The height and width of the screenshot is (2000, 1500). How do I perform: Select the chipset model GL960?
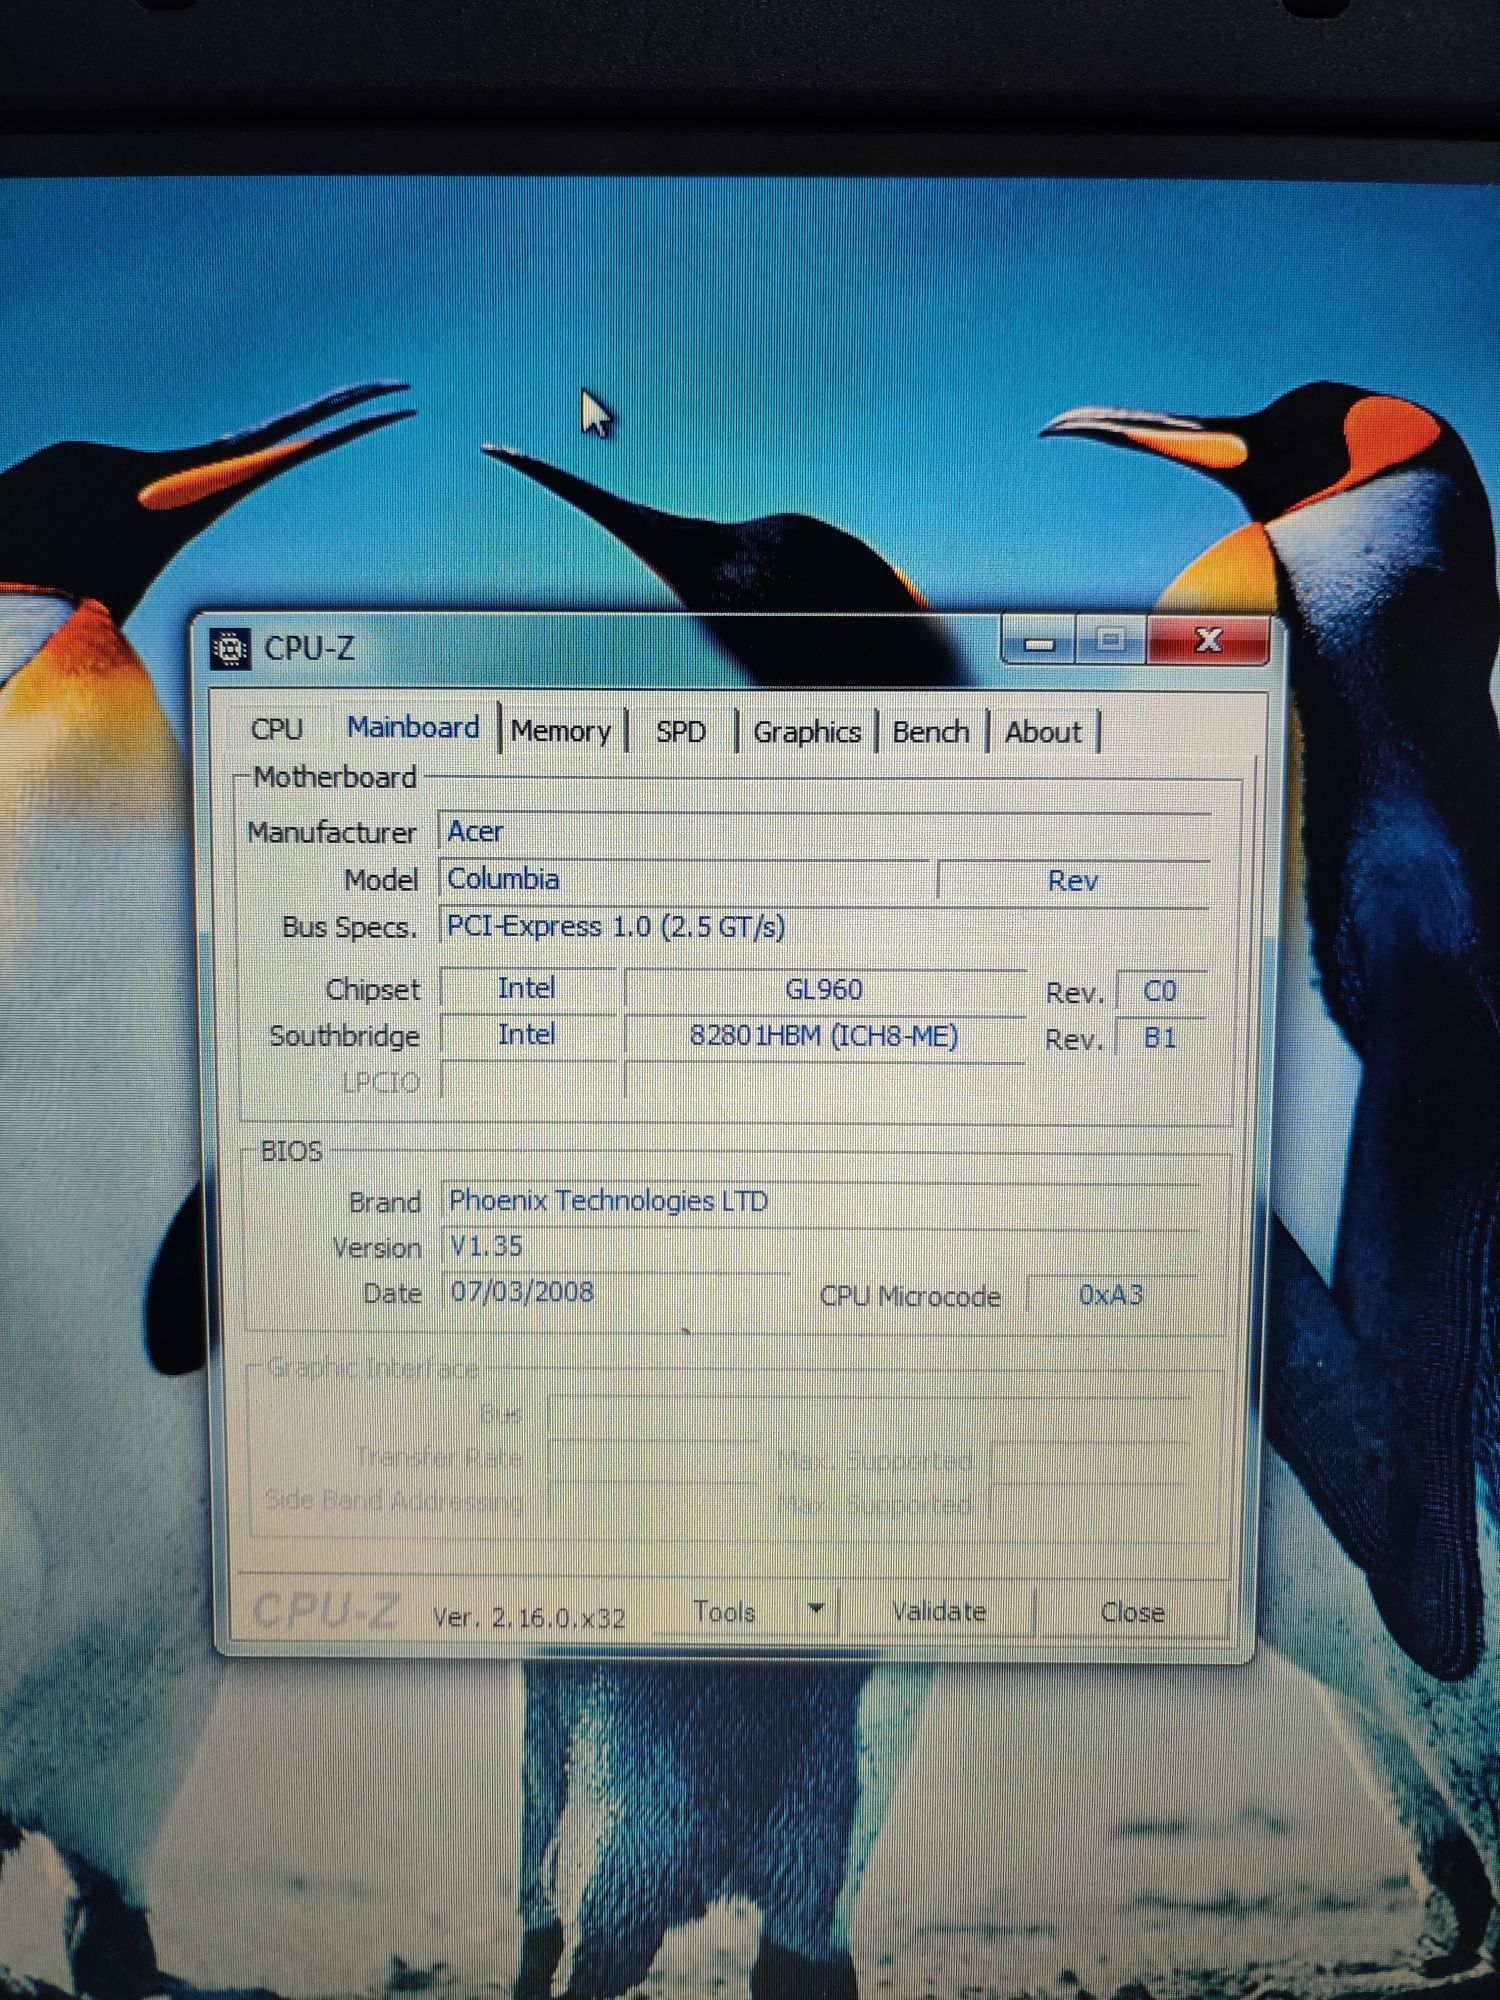pyautogui.click(x=825, y=990)
